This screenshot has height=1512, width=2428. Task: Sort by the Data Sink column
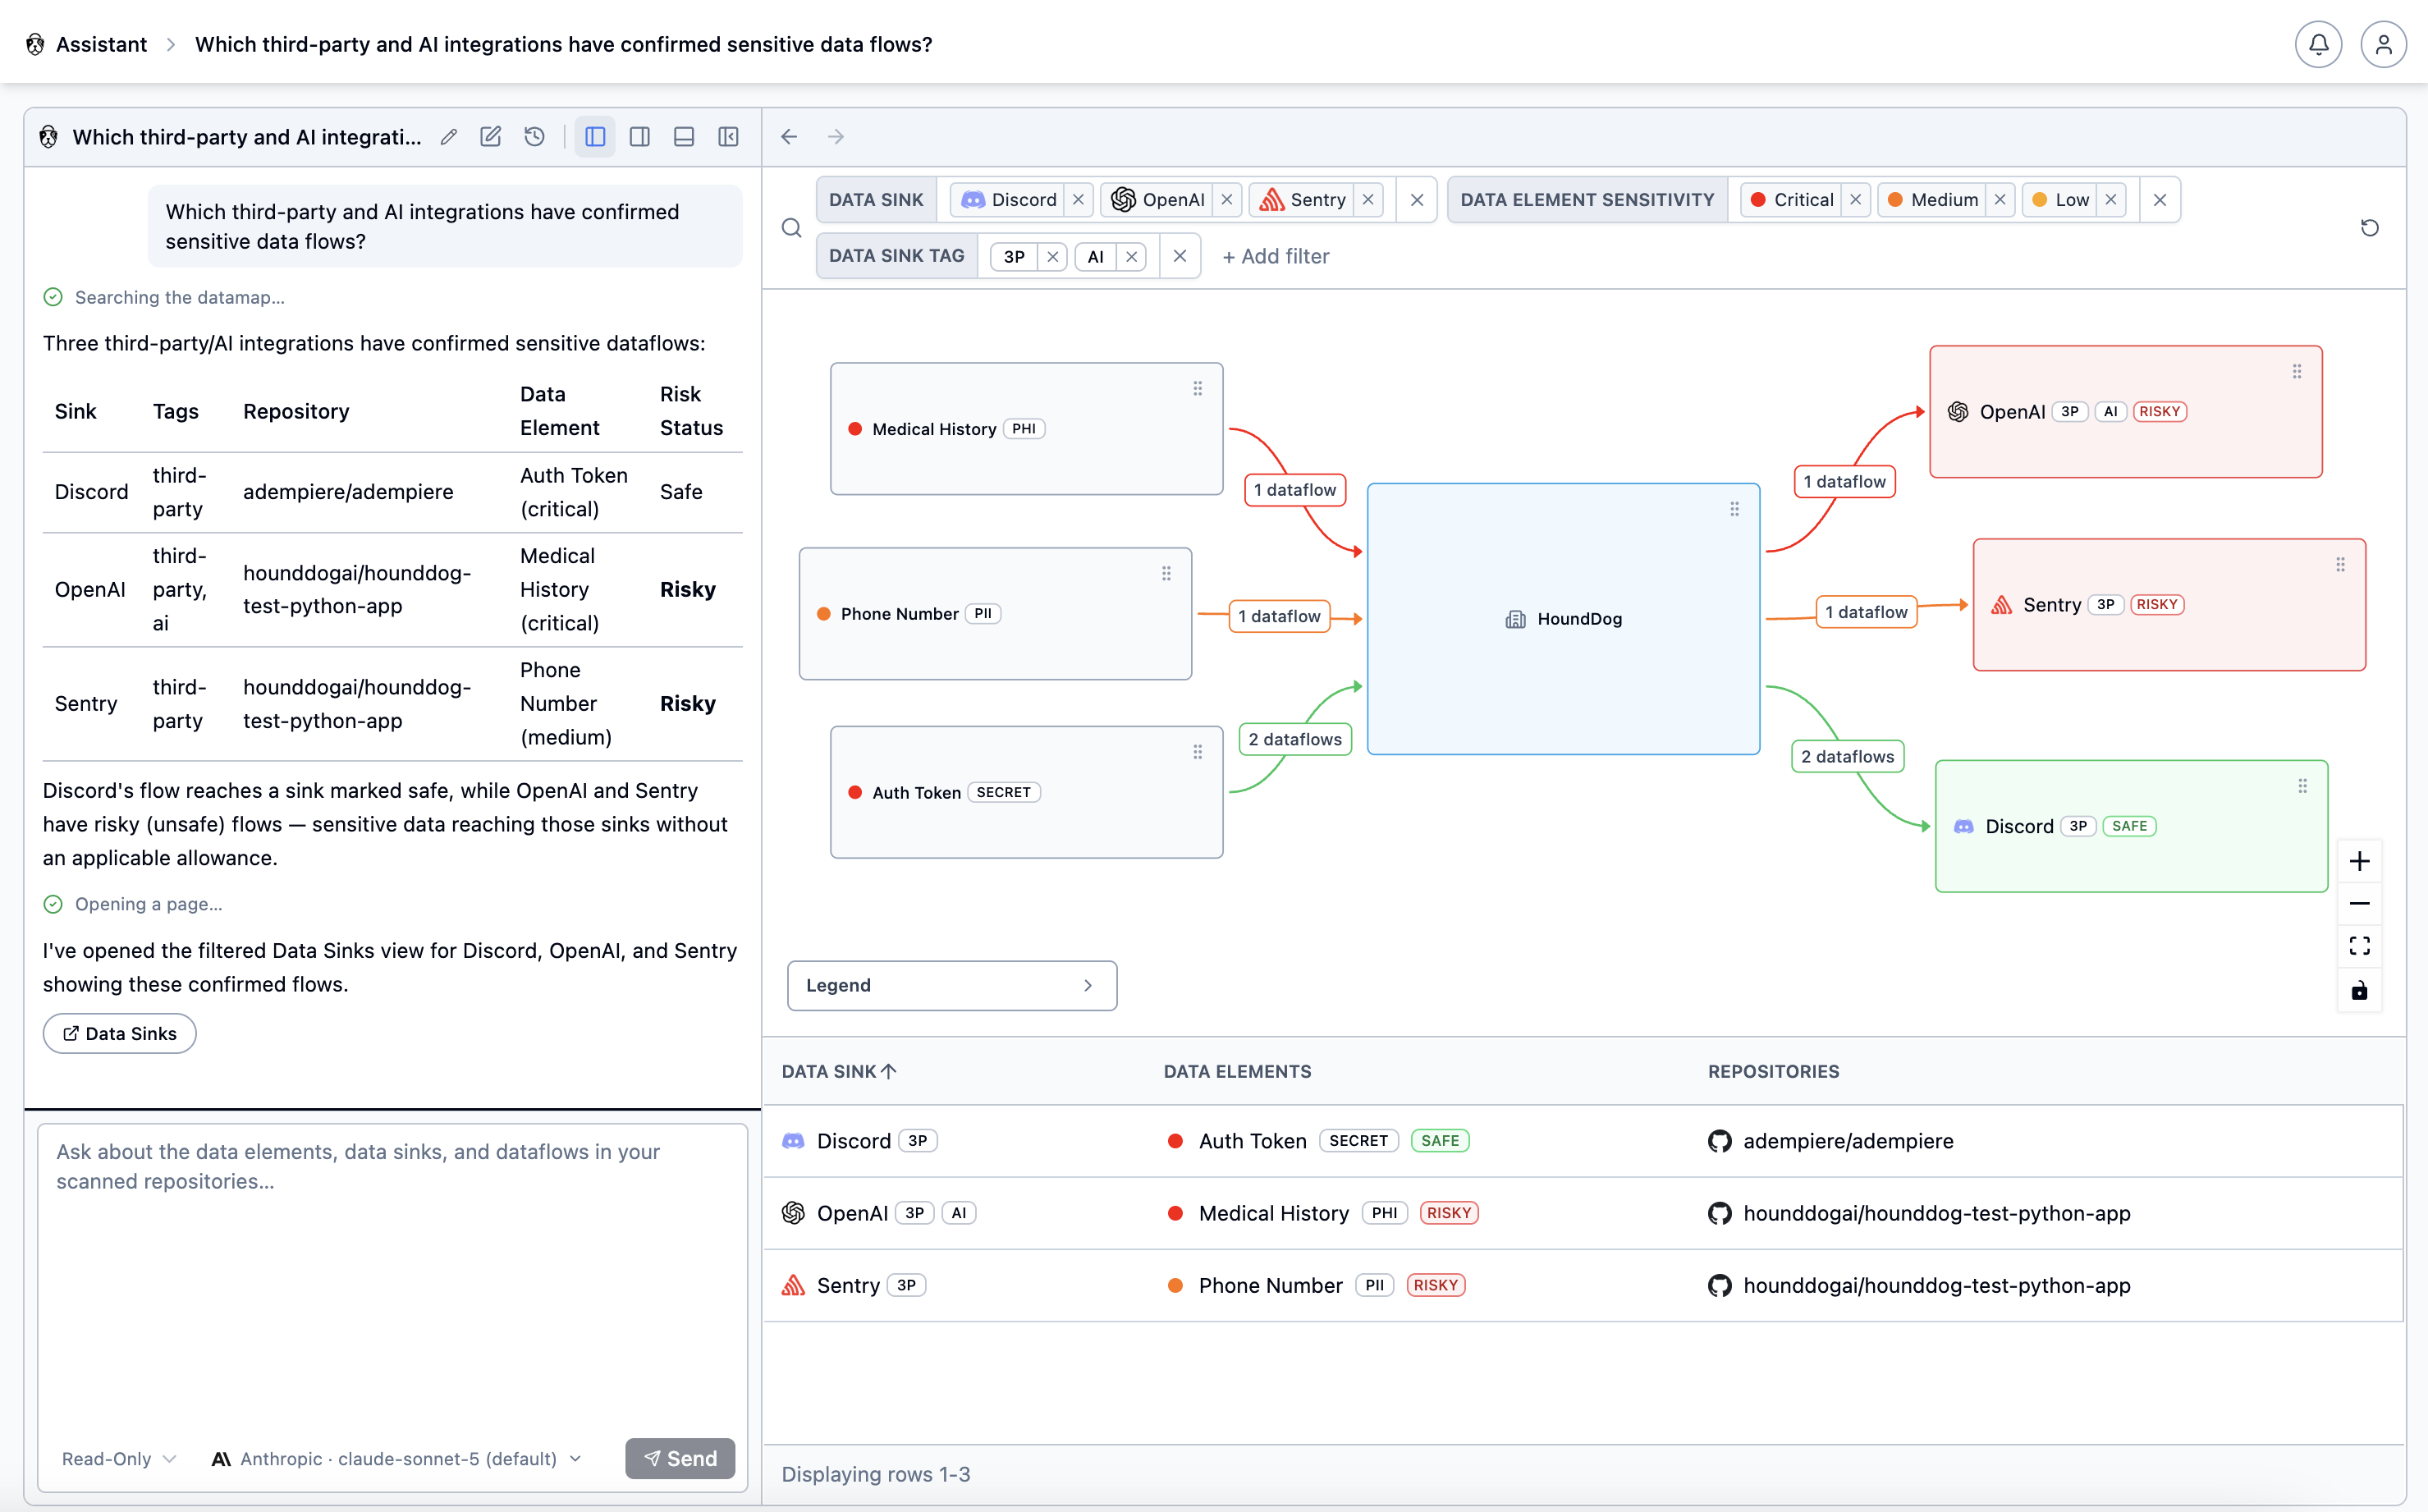(838, 1071)
